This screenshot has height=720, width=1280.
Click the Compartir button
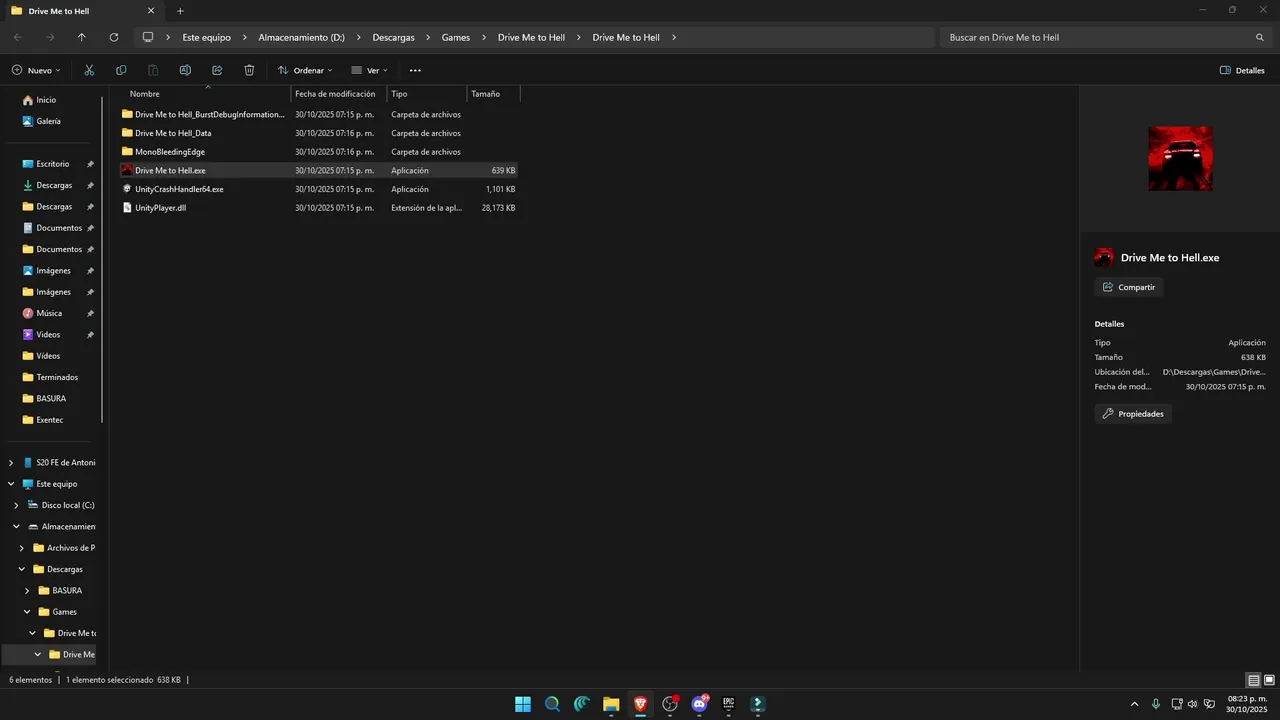point(1129,287)
